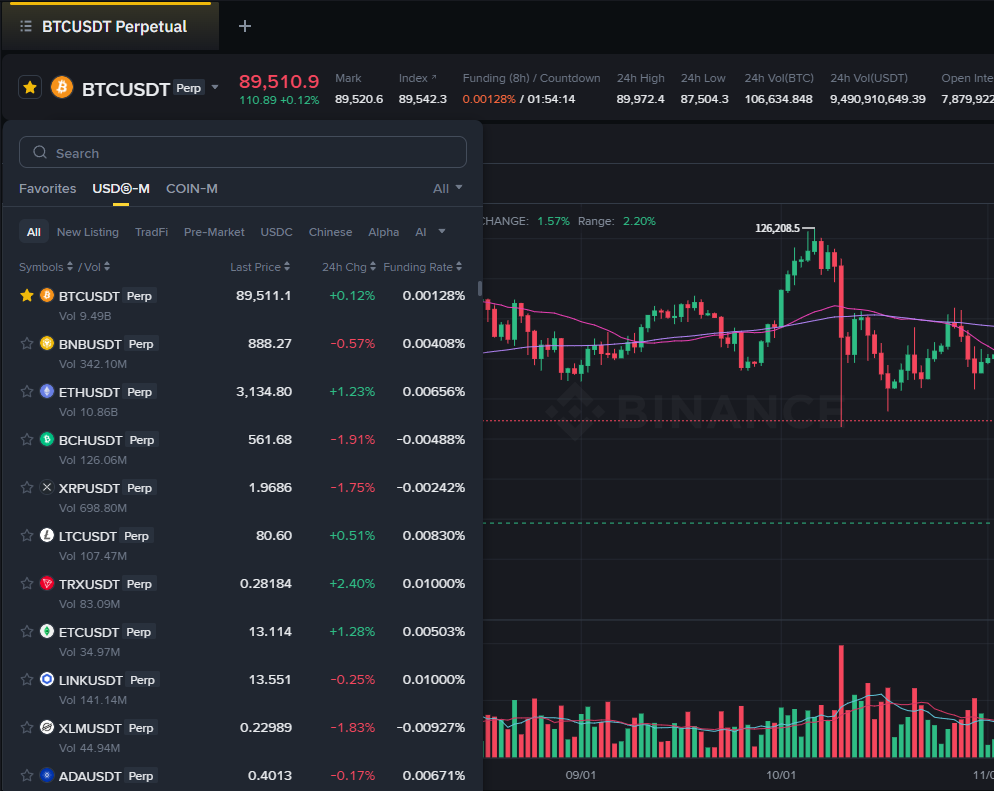
Task: Toggle the favorite star in the BTCUSDT header
Action: pos(30,87)
